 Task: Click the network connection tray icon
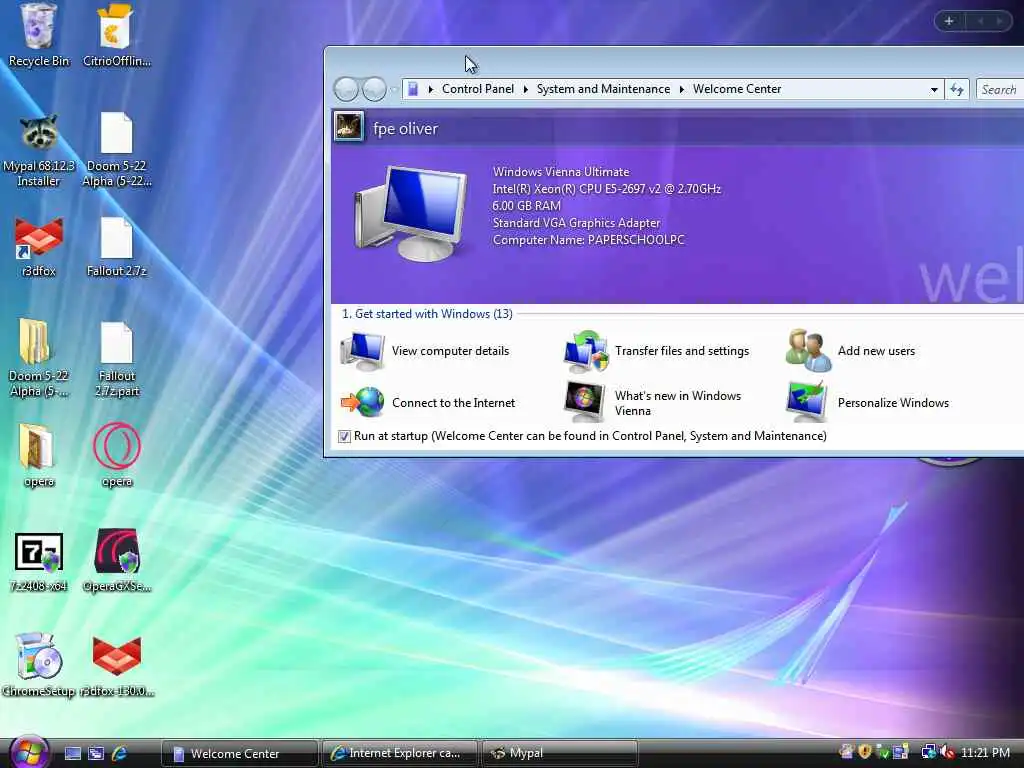[x=927, y=752]
